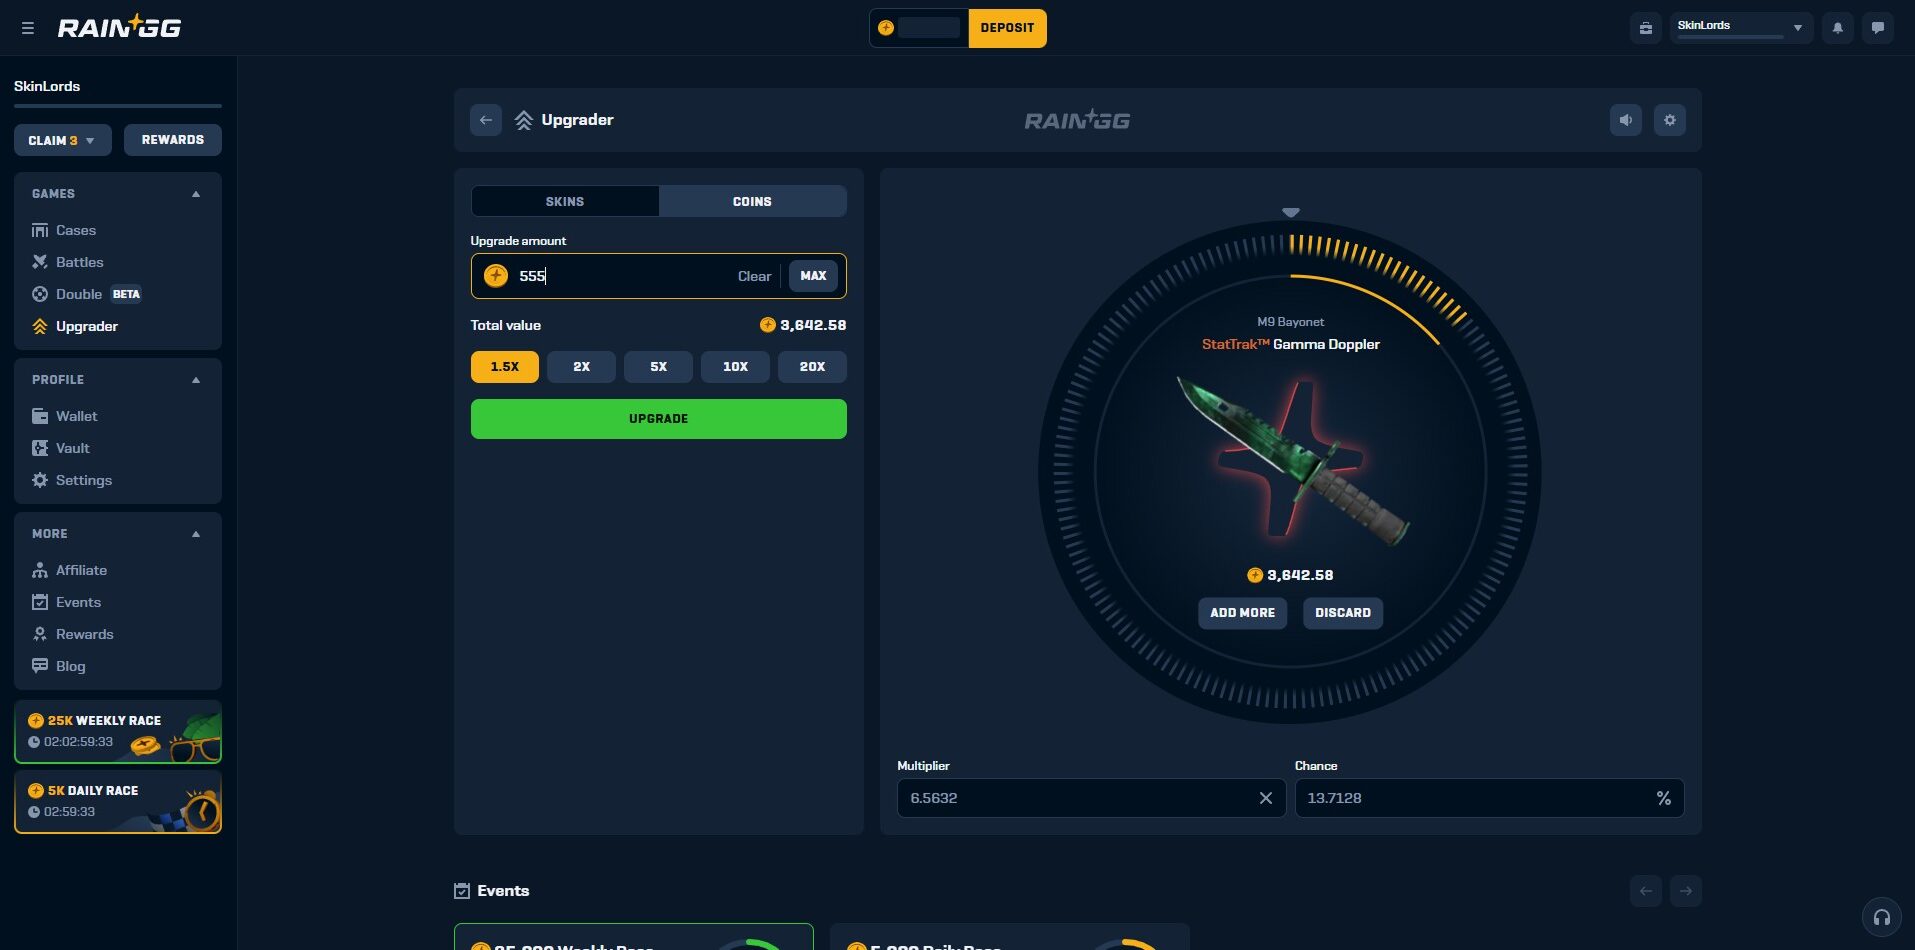Click Clear in upgrade amount field
Image resolution: width=1915 pixels, height=950 pixels.
tap(754, 276)
